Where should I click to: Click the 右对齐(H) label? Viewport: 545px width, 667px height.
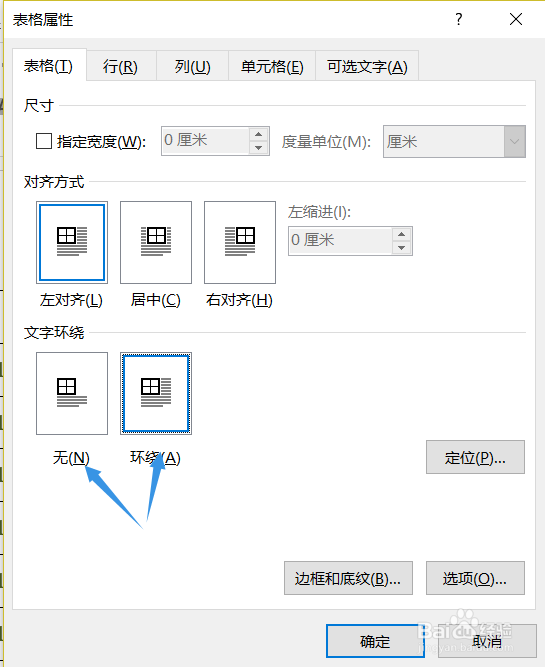[x=240, y=300]
